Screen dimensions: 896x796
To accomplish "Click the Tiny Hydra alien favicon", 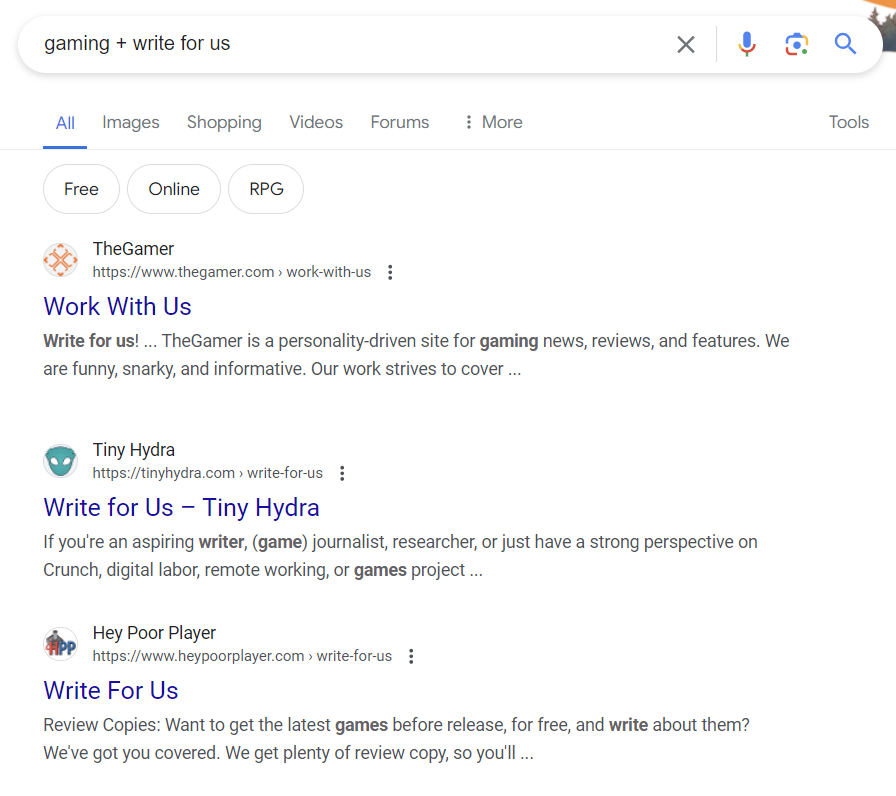I will coord(60,460).
